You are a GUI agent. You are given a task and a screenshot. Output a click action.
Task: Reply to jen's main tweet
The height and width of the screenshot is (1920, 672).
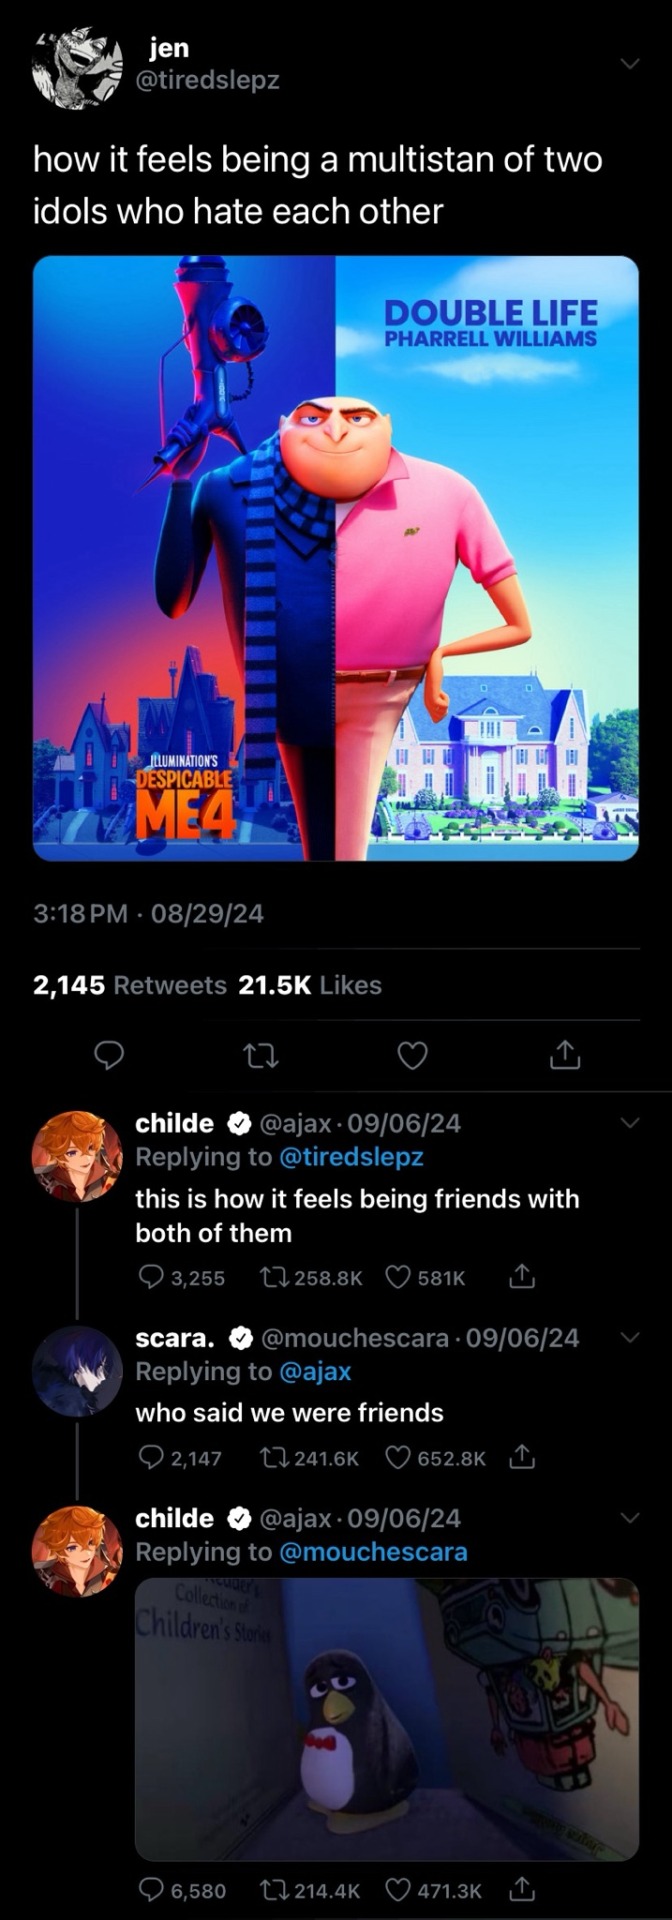[x=109, y=1055]
